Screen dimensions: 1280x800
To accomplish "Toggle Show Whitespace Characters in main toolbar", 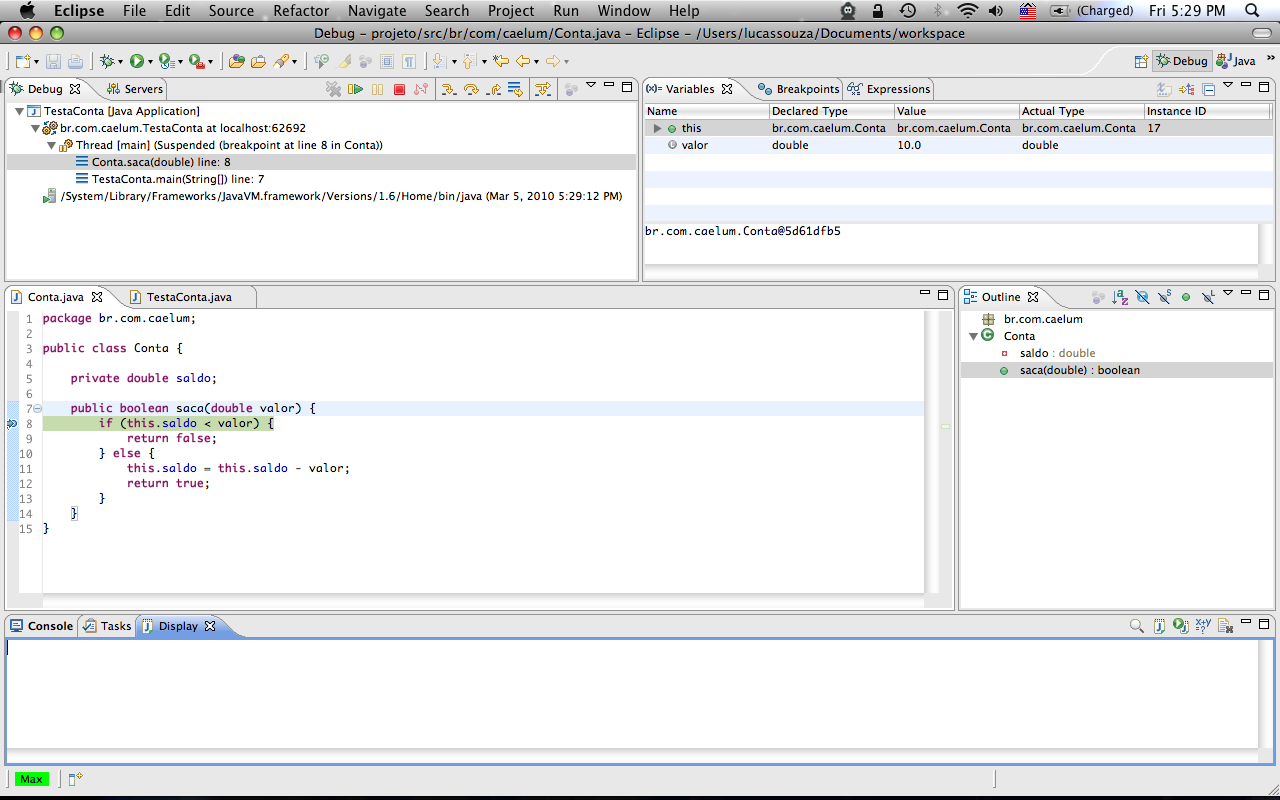I will pyautogui.click(x=409, y=61).
